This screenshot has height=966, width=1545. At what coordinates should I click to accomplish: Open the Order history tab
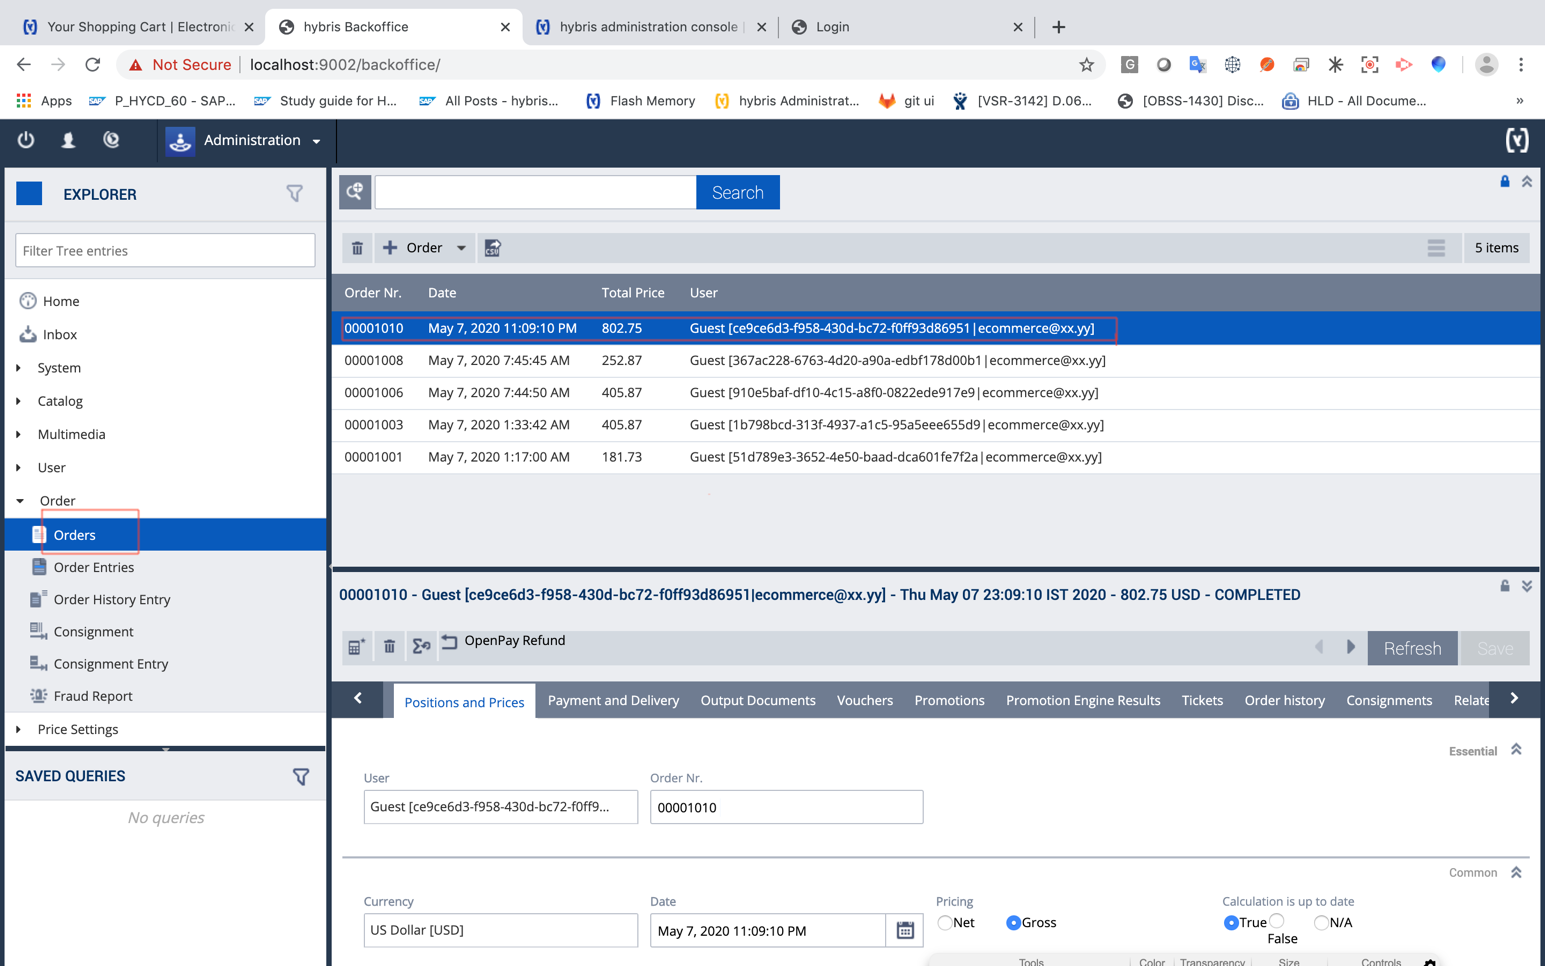pos(1284,701)
